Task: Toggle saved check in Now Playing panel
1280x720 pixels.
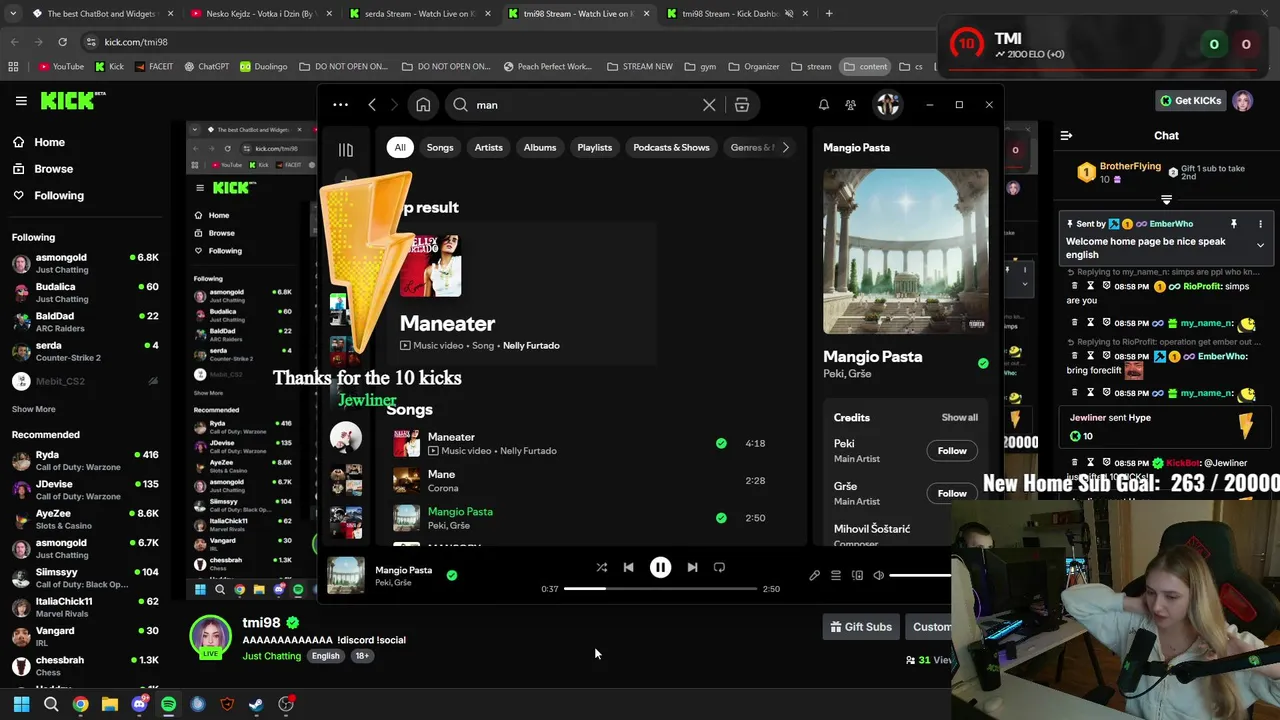Action: pos(983,363)
